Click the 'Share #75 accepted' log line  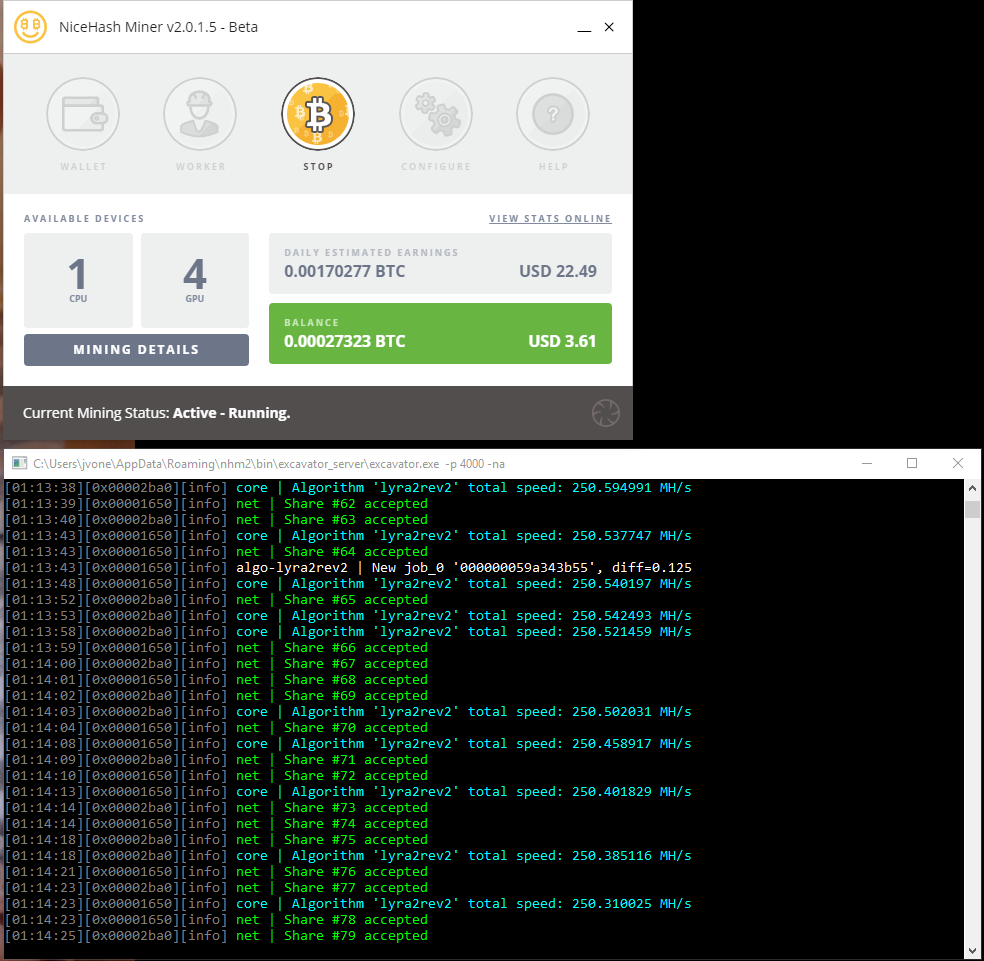(x=217, y=839)
